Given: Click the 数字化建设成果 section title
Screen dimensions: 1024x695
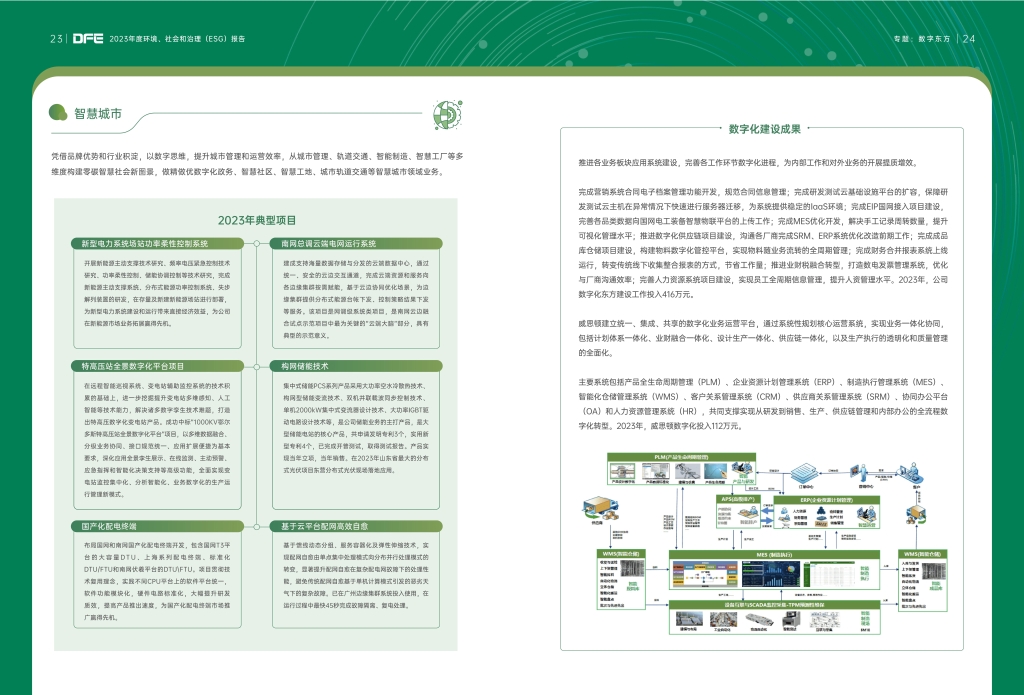Looking at the screenshot, I should [x=765, y=128].
